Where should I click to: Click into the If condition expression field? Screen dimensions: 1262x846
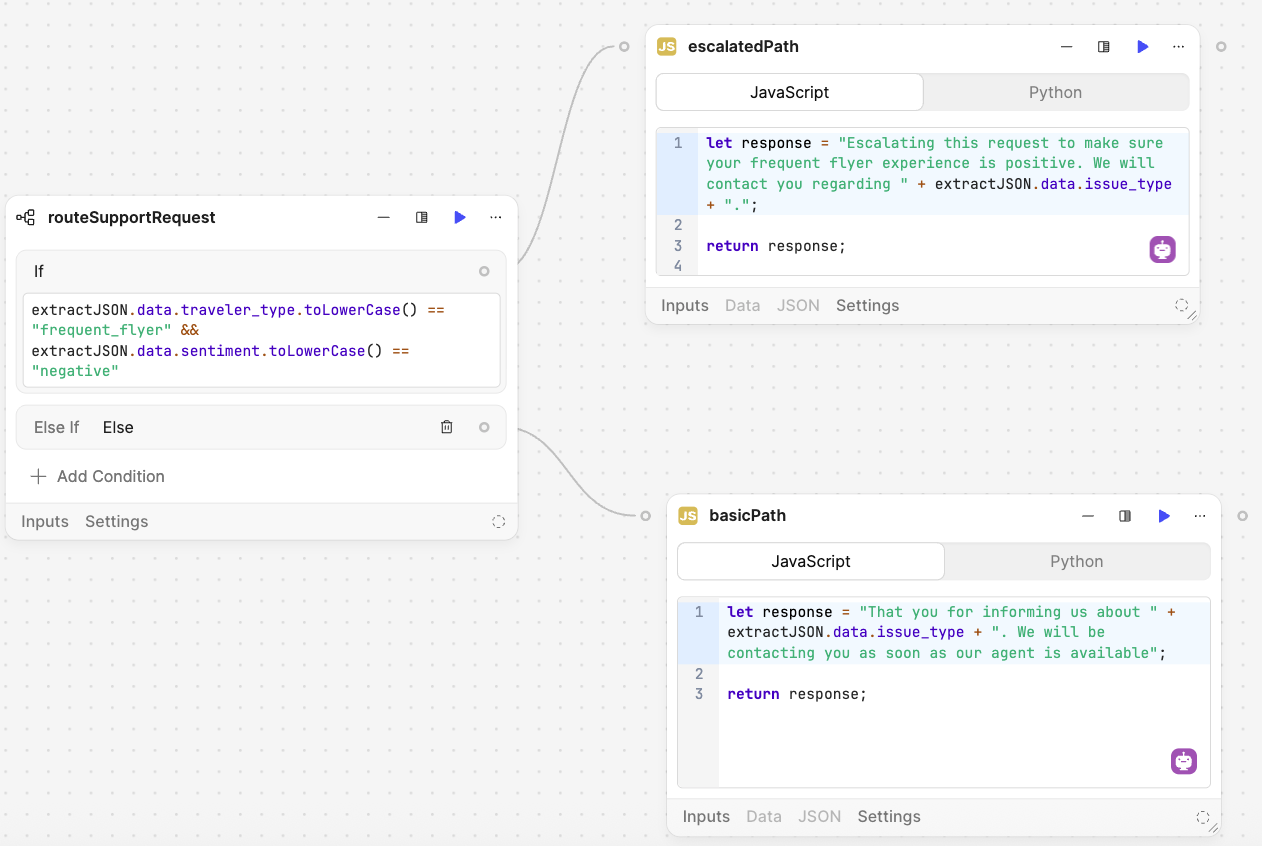click(260, 340)
